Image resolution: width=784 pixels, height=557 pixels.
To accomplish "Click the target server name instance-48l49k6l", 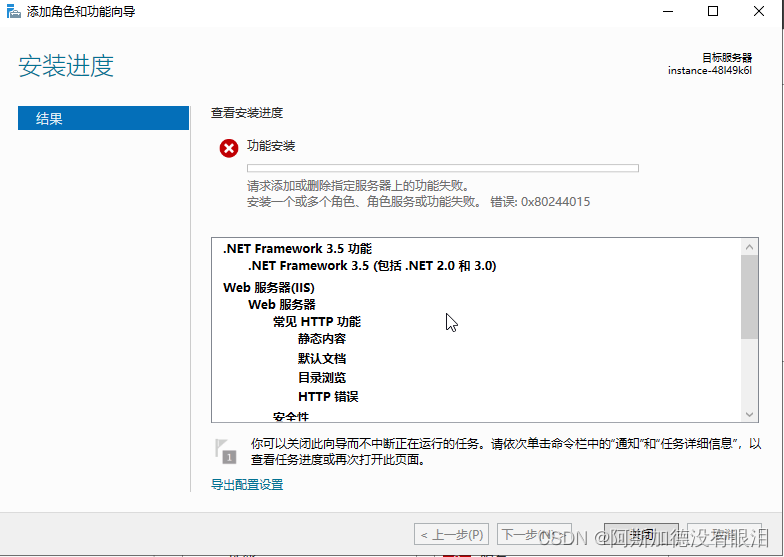I will coord(710,70).
